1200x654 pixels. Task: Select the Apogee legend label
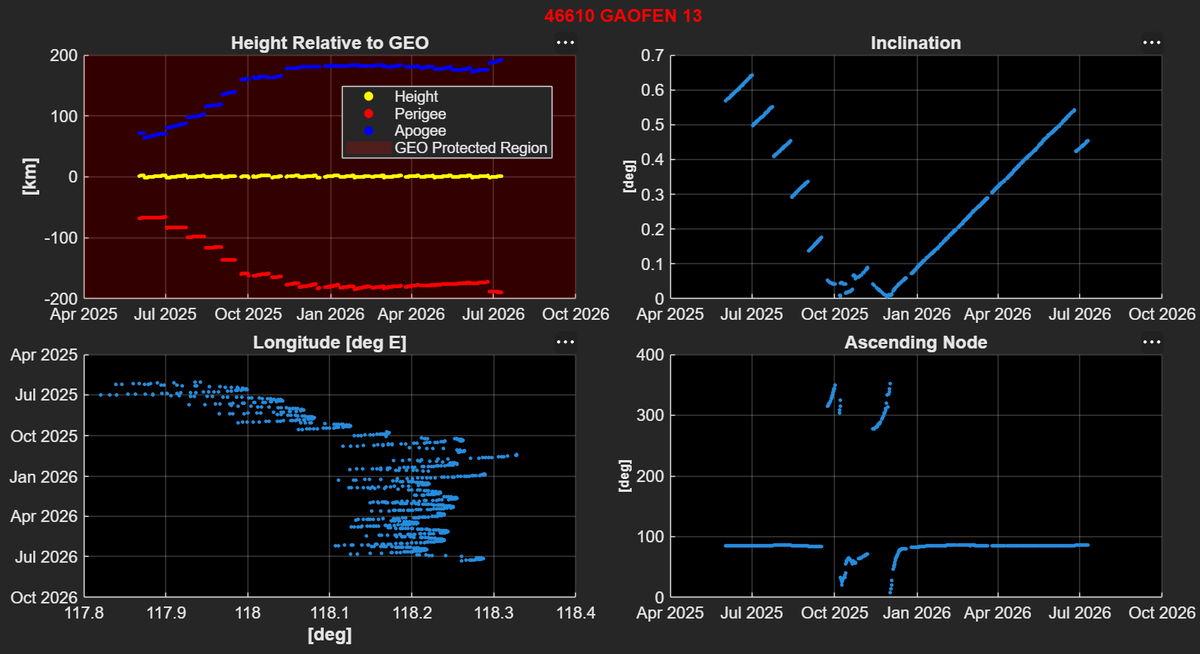420,131
